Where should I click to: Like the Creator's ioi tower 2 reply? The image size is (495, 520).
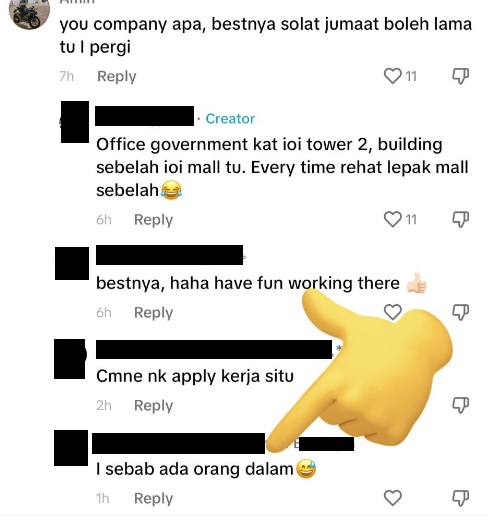tap(393, 219)
